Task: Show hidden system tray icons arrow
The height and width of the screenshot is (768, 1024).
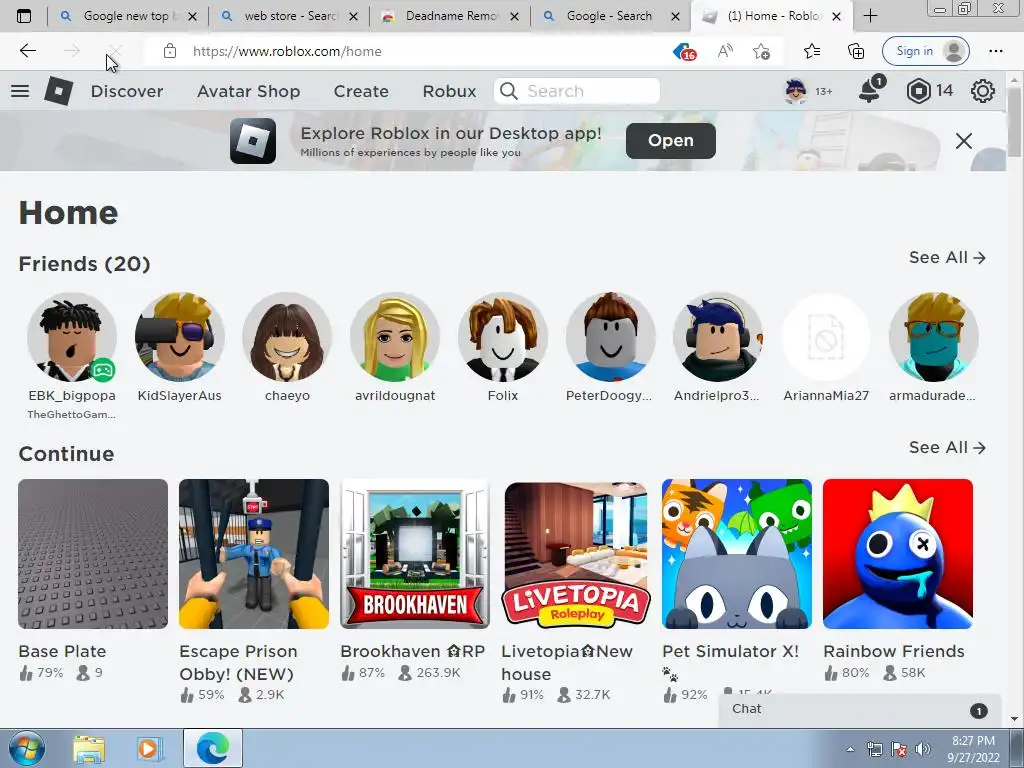Action: tap(850, 749)
